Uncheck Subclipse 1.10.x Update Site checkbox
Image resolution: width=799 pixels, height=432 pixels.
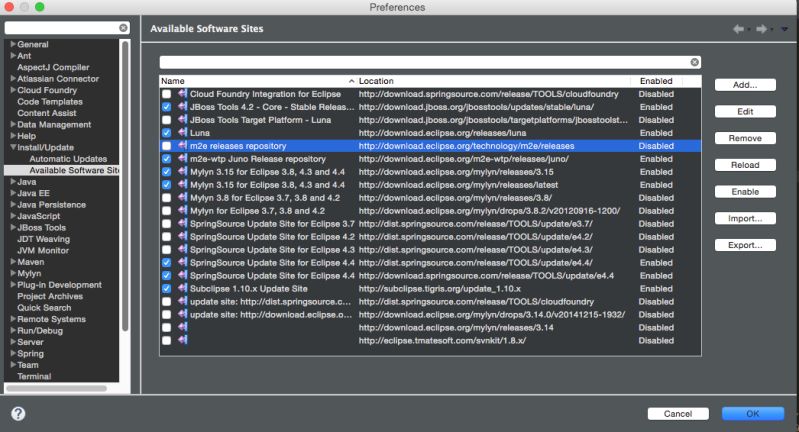167,289
